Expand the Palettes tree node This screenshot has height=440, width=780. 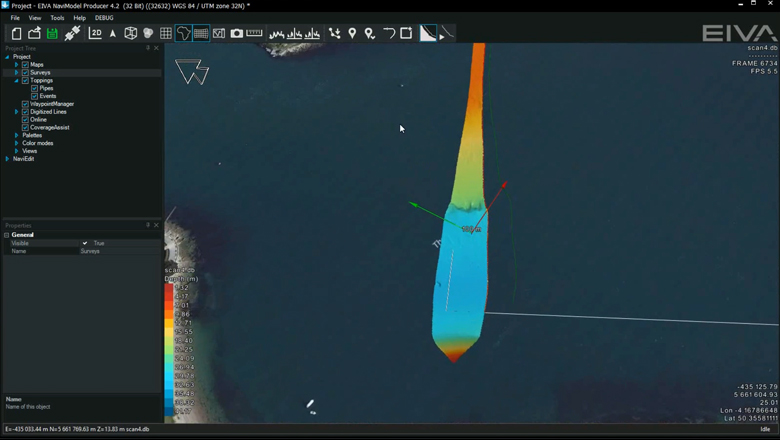point(16,135)
